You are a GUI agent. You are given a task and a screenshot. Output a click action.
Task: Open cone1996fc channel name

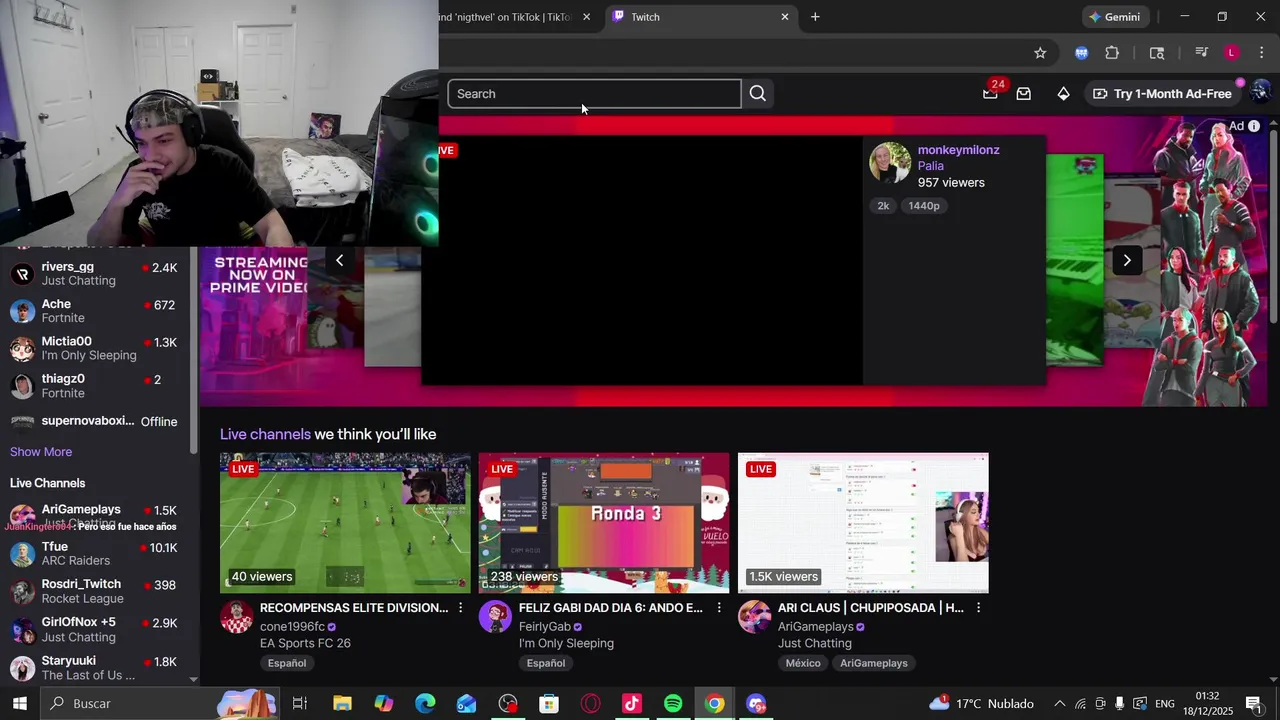tap(292, 627)
